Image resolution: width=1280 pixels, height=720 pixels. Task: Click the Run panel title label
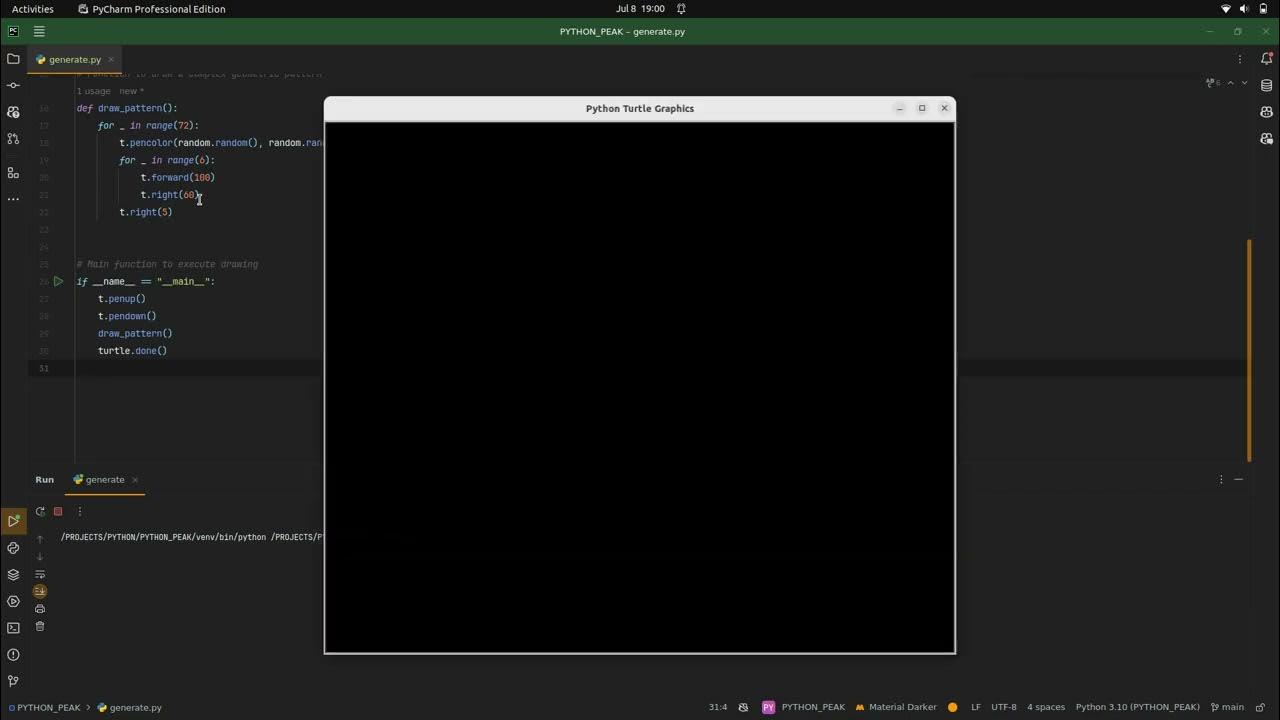click(45, 479)
